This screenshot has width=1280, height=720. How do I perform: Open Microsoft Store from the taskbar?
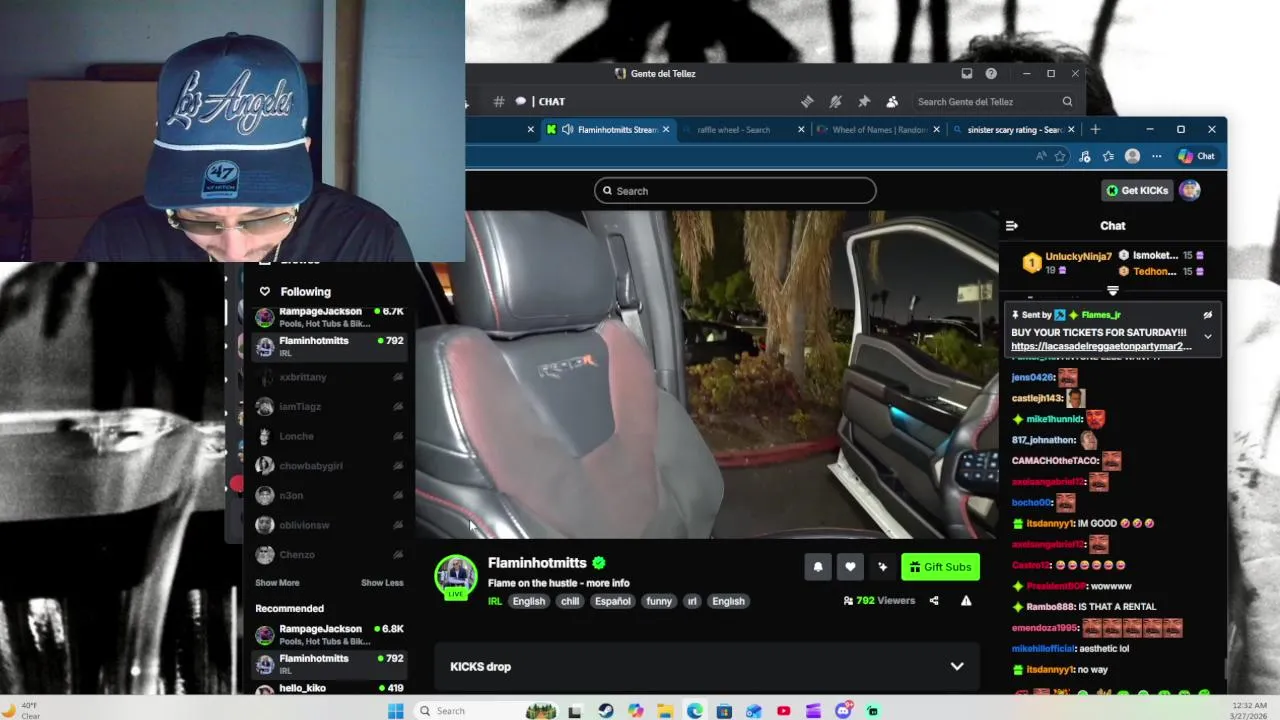click(724, 711)
